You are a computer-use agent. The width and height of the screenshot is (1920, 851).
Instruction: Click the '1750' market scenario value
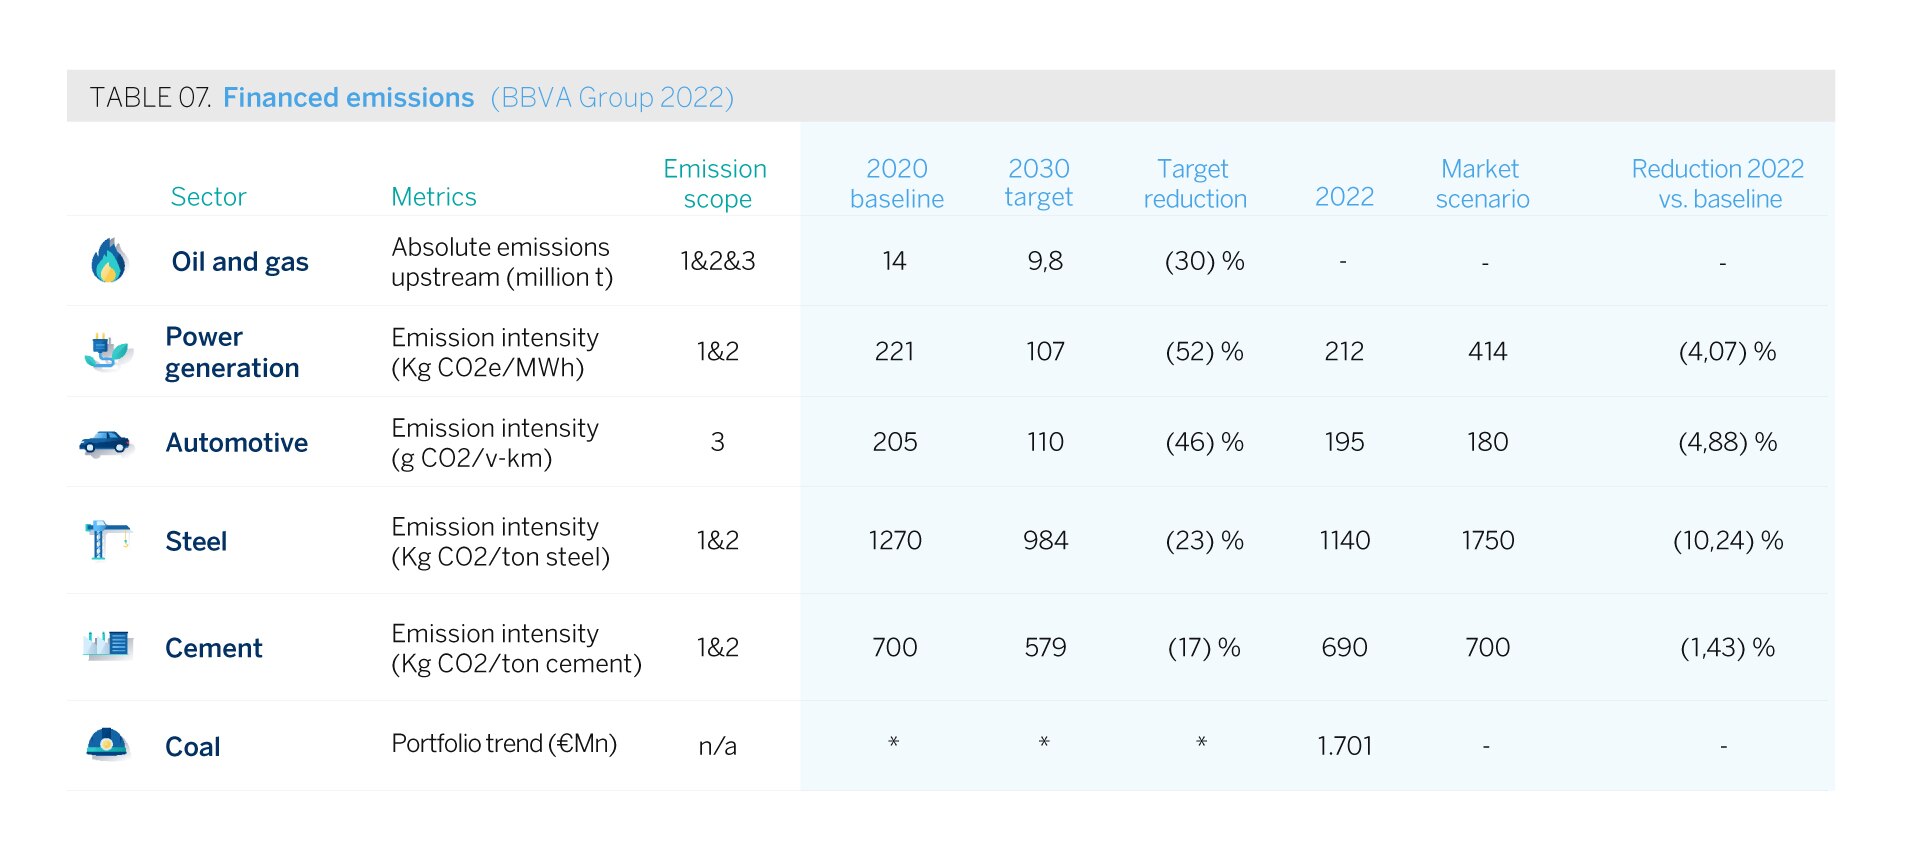pyautogui.click(x=1488, y=541)
